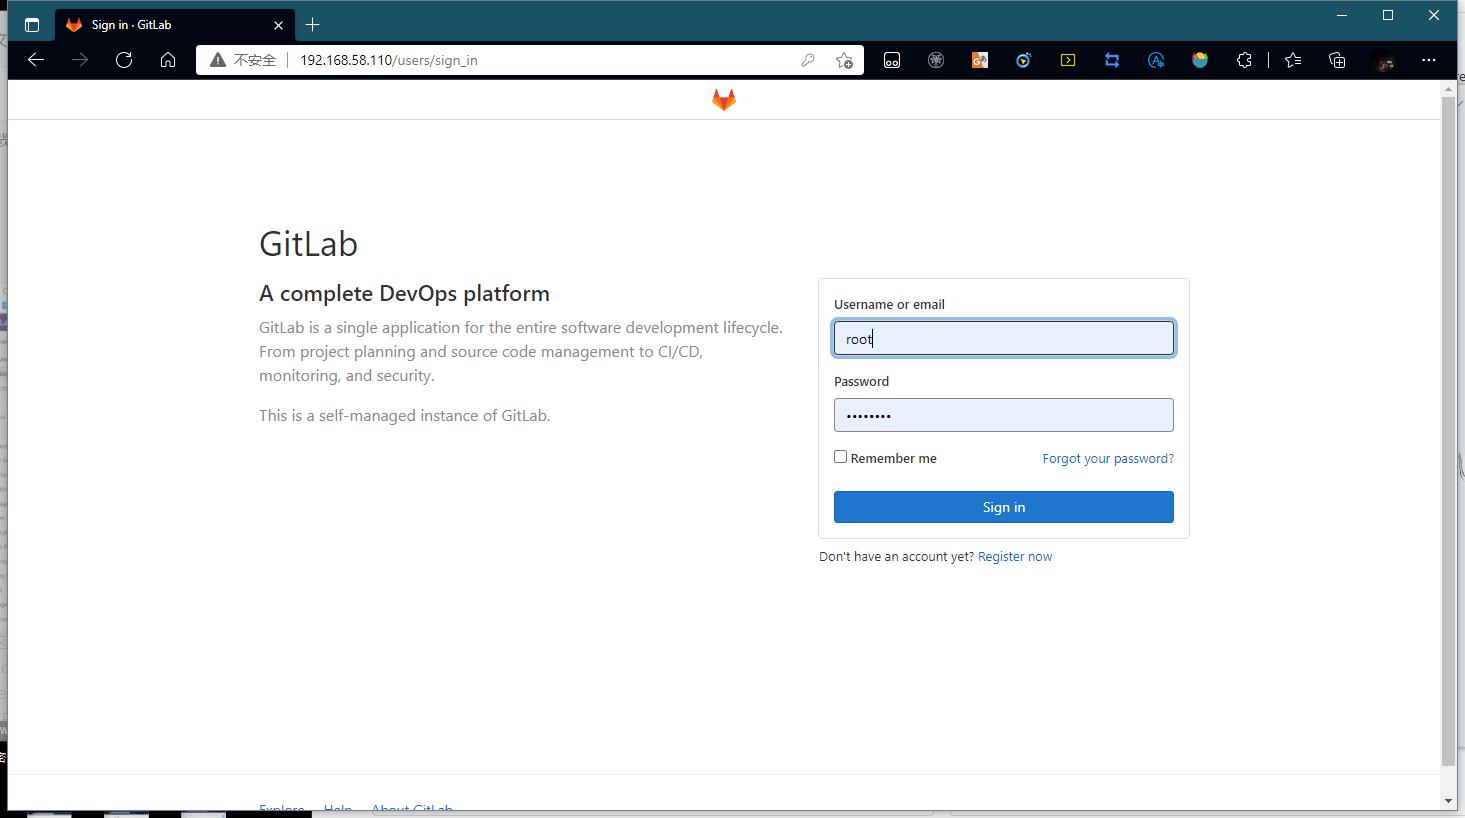This screenshot has width=1465, height=818.
Task: Click 'This is a self-managed instance' text
Action: (x=404, y=415)
